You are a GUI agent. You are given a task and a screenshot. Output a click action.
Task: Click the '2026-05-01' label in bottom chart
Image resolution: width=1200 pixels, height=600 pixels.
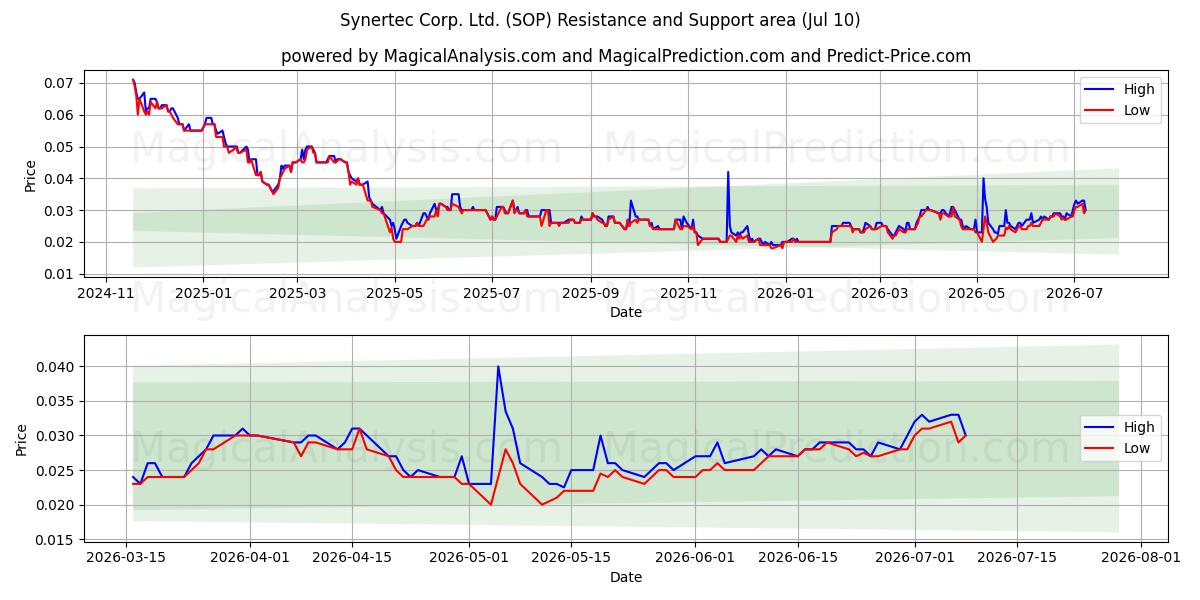click(469, 559)
